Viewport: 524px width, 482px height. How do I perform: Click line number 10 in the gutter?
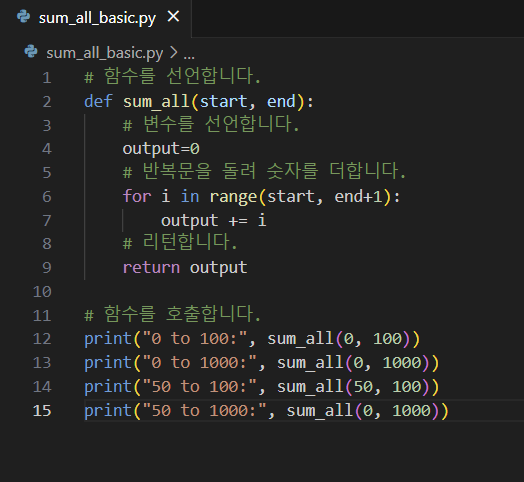click(x=42, y=292)
